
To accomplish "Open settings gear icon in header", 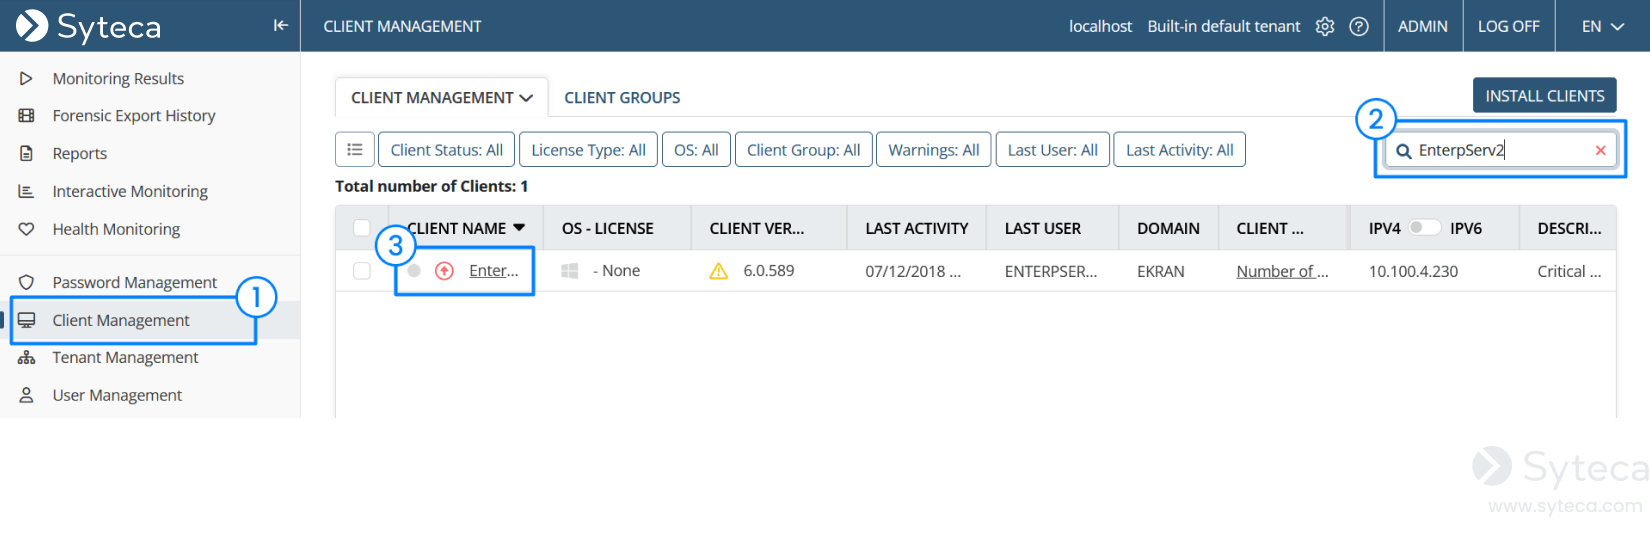I will (1325, 27).
